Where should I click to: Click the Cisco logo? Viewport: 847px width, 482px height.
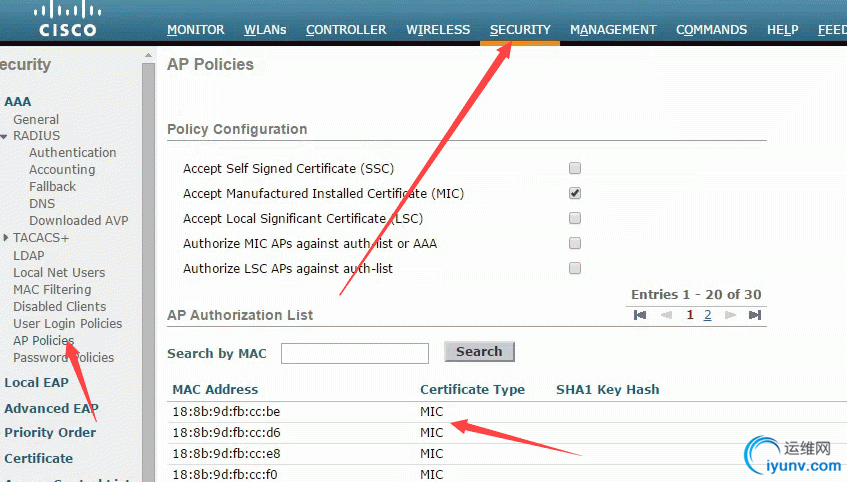point(68,19)
